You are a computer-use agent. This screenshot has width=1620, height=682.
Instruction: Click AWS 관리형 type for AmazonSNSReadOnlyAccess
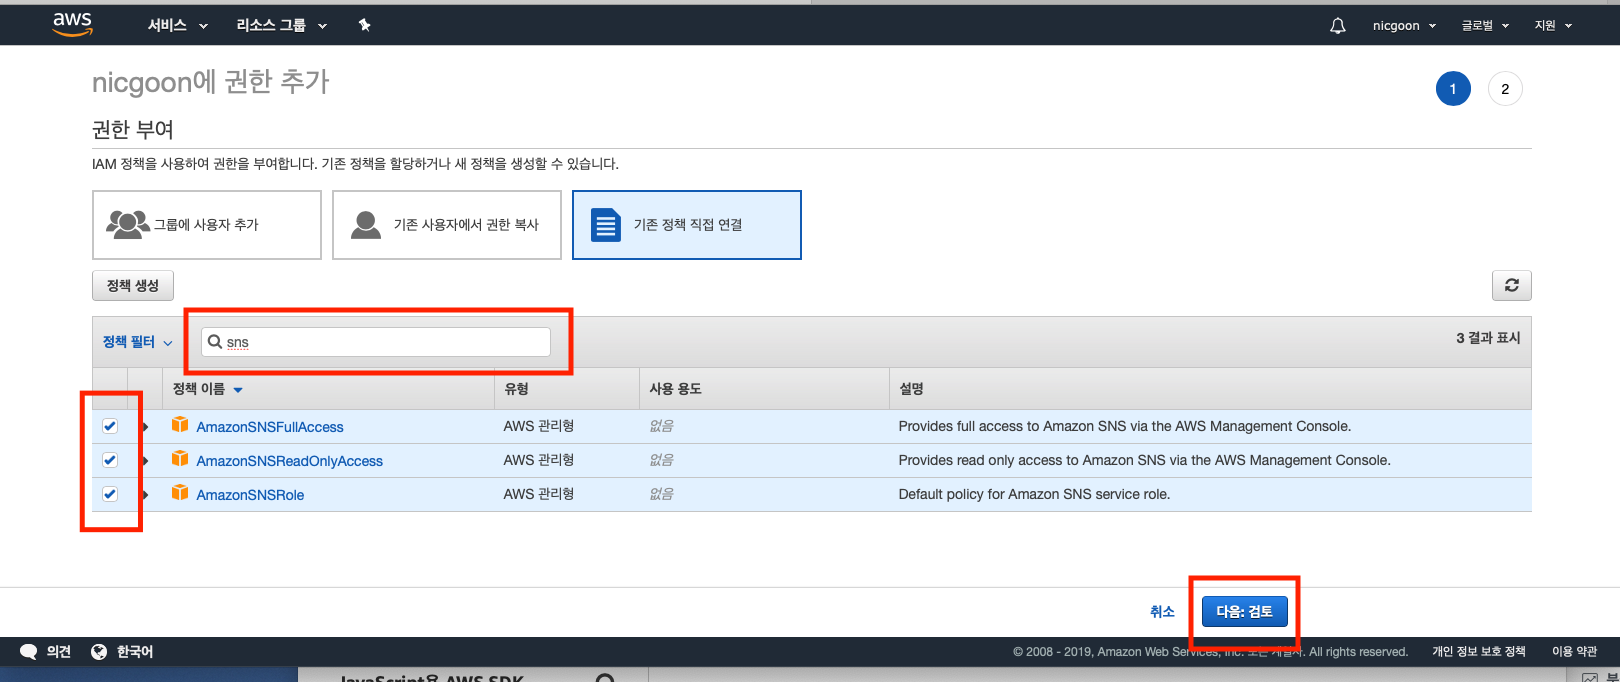539,460
